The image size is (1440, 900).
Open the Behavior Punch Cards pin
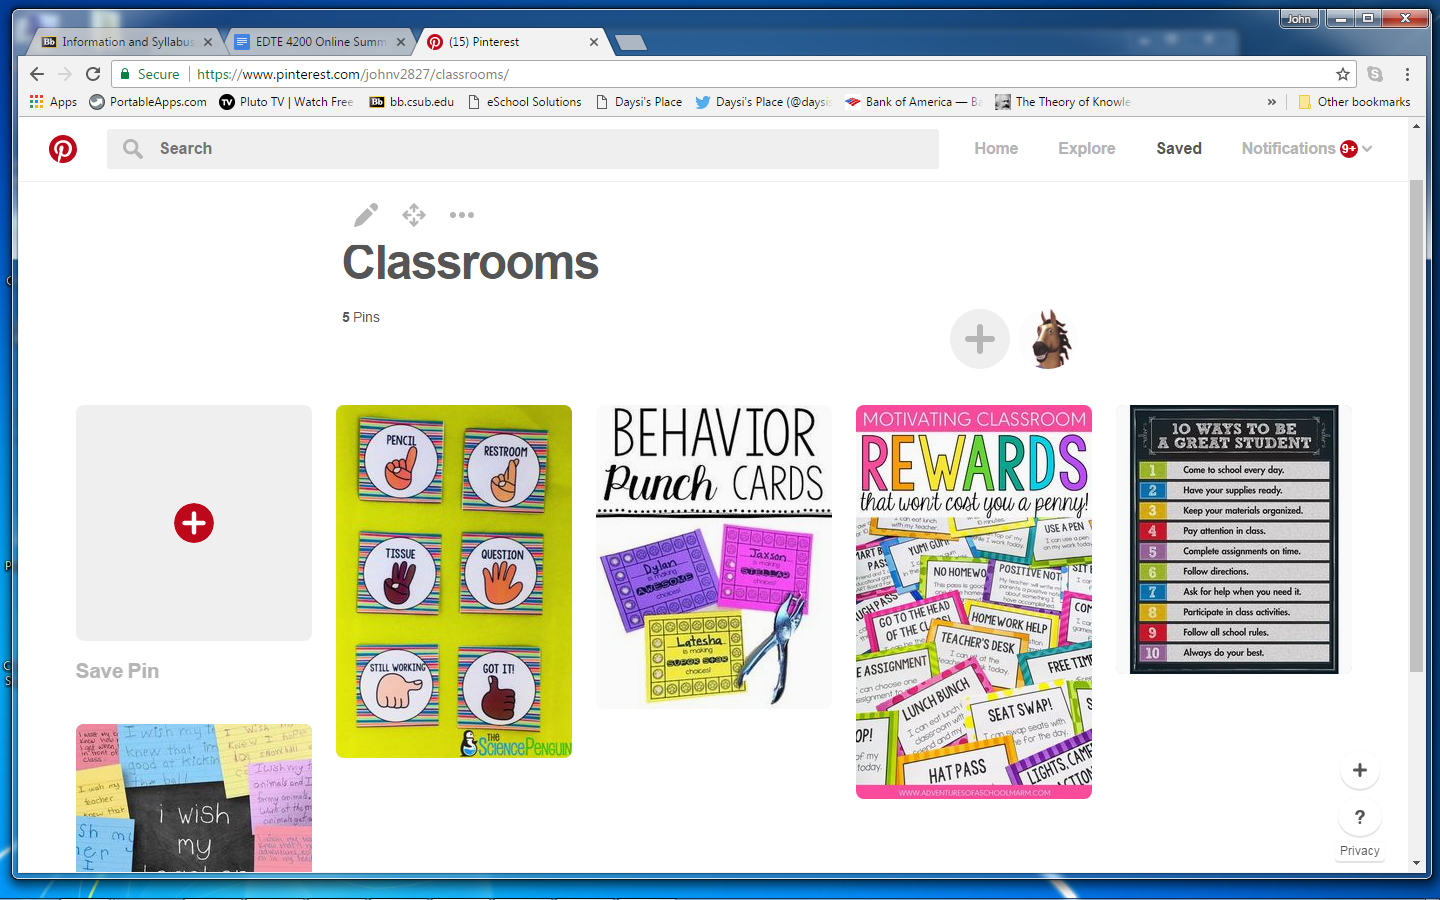pos(714,556)
